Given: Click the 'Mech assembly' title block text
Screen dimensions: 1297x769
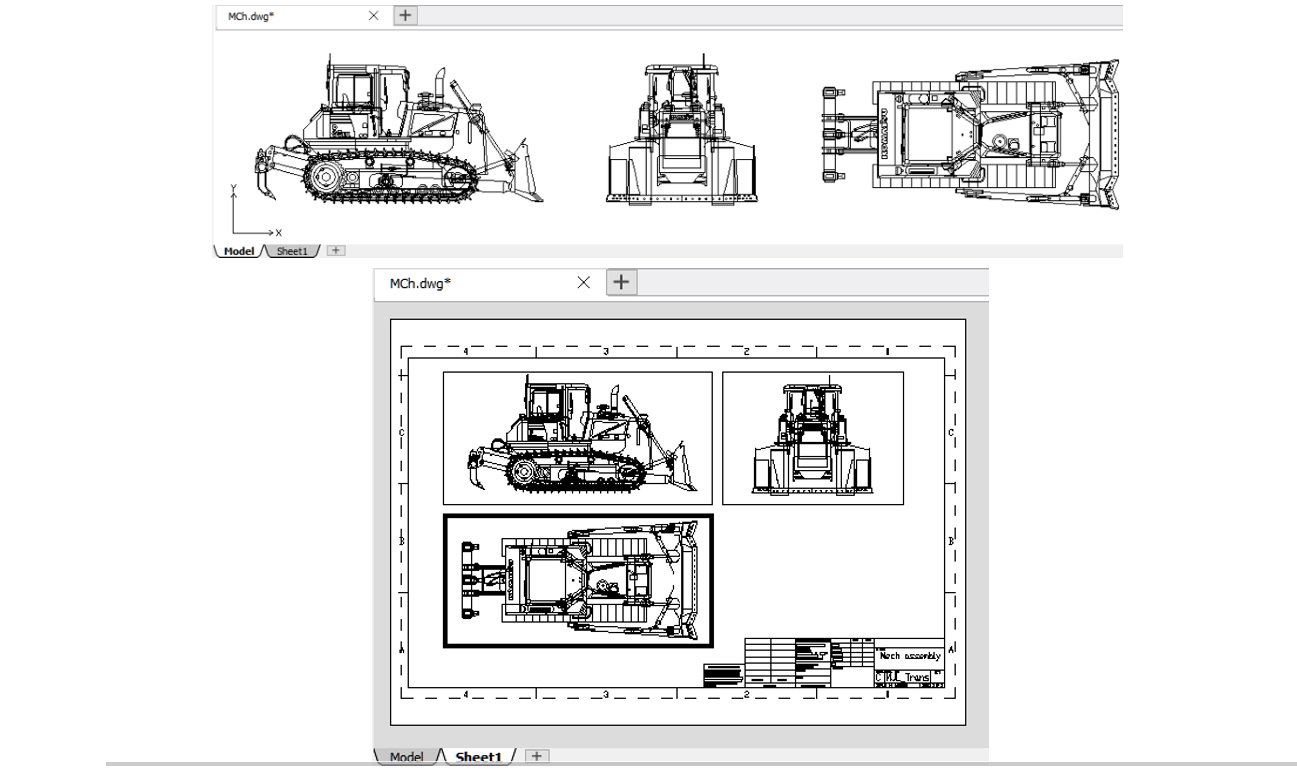Looking at the screenshot, I should (910, 657).
